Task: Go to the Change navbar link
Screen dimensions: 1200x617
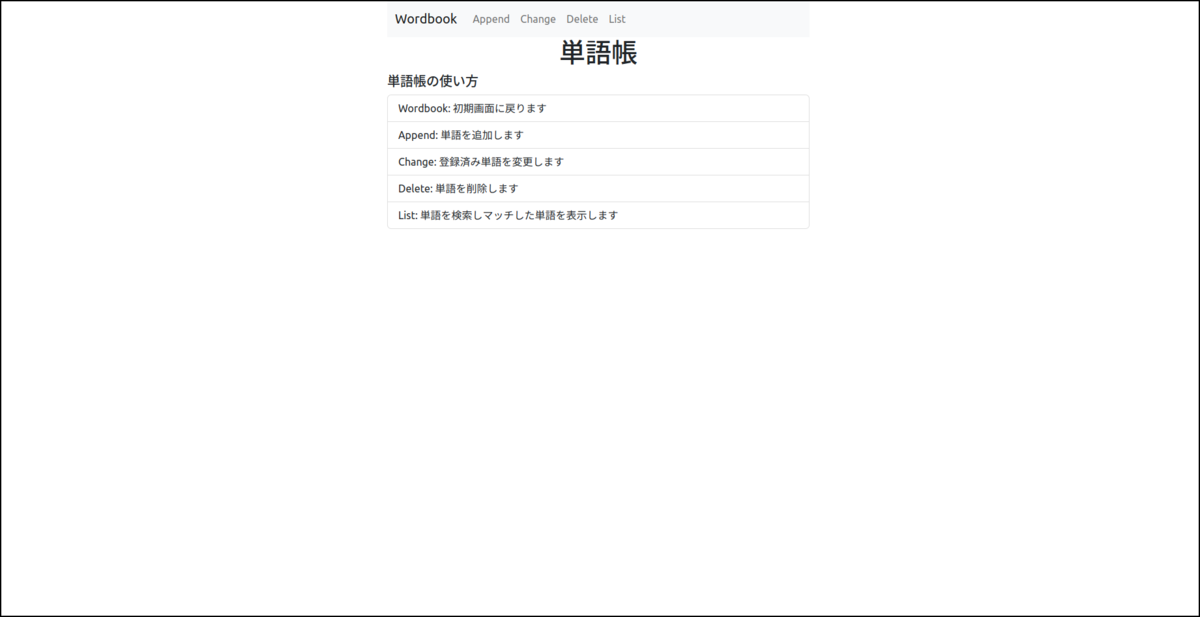Action: coord(538,19)
